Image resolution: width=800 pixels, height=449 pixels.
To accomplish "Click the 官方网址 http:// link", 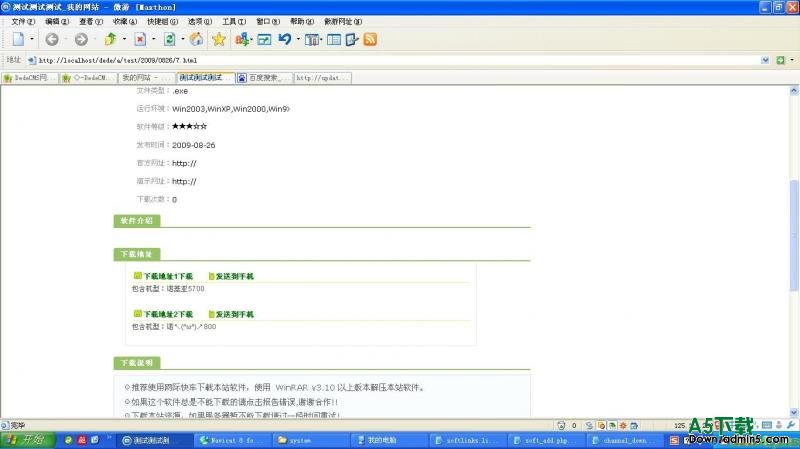I will point(184,163).
